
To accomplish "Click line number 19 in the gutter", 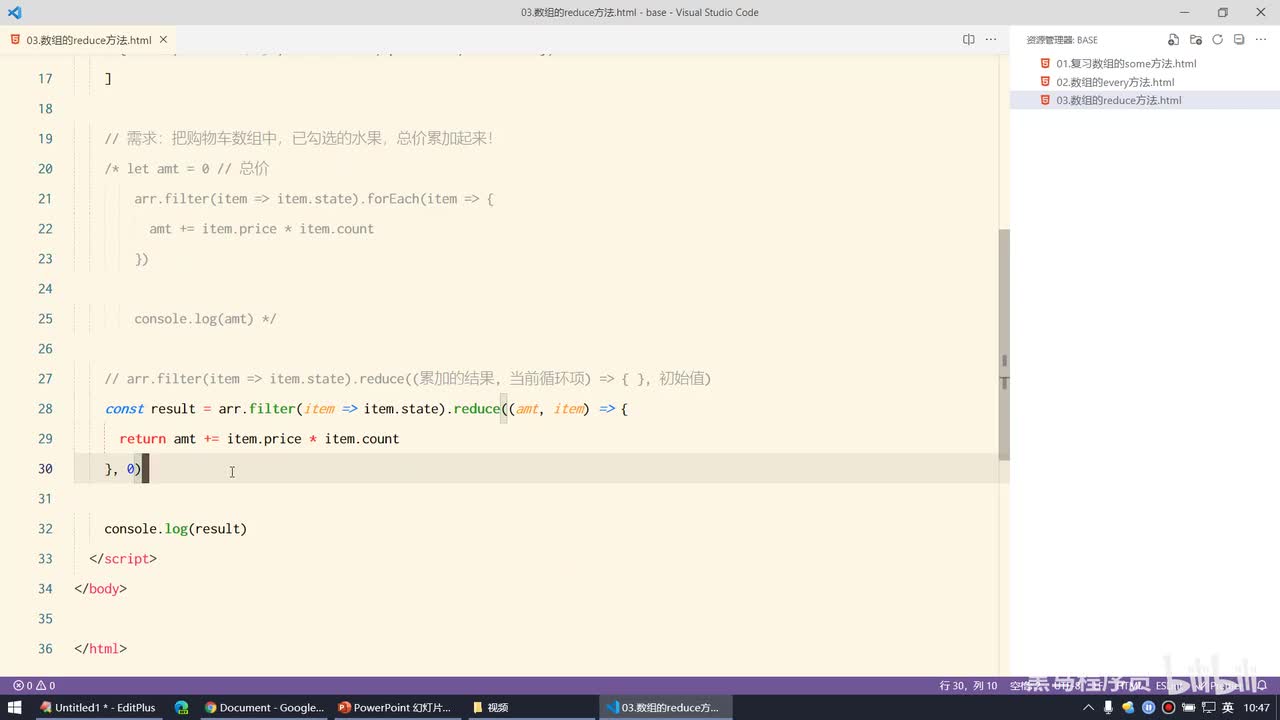I will pos(45,139).
